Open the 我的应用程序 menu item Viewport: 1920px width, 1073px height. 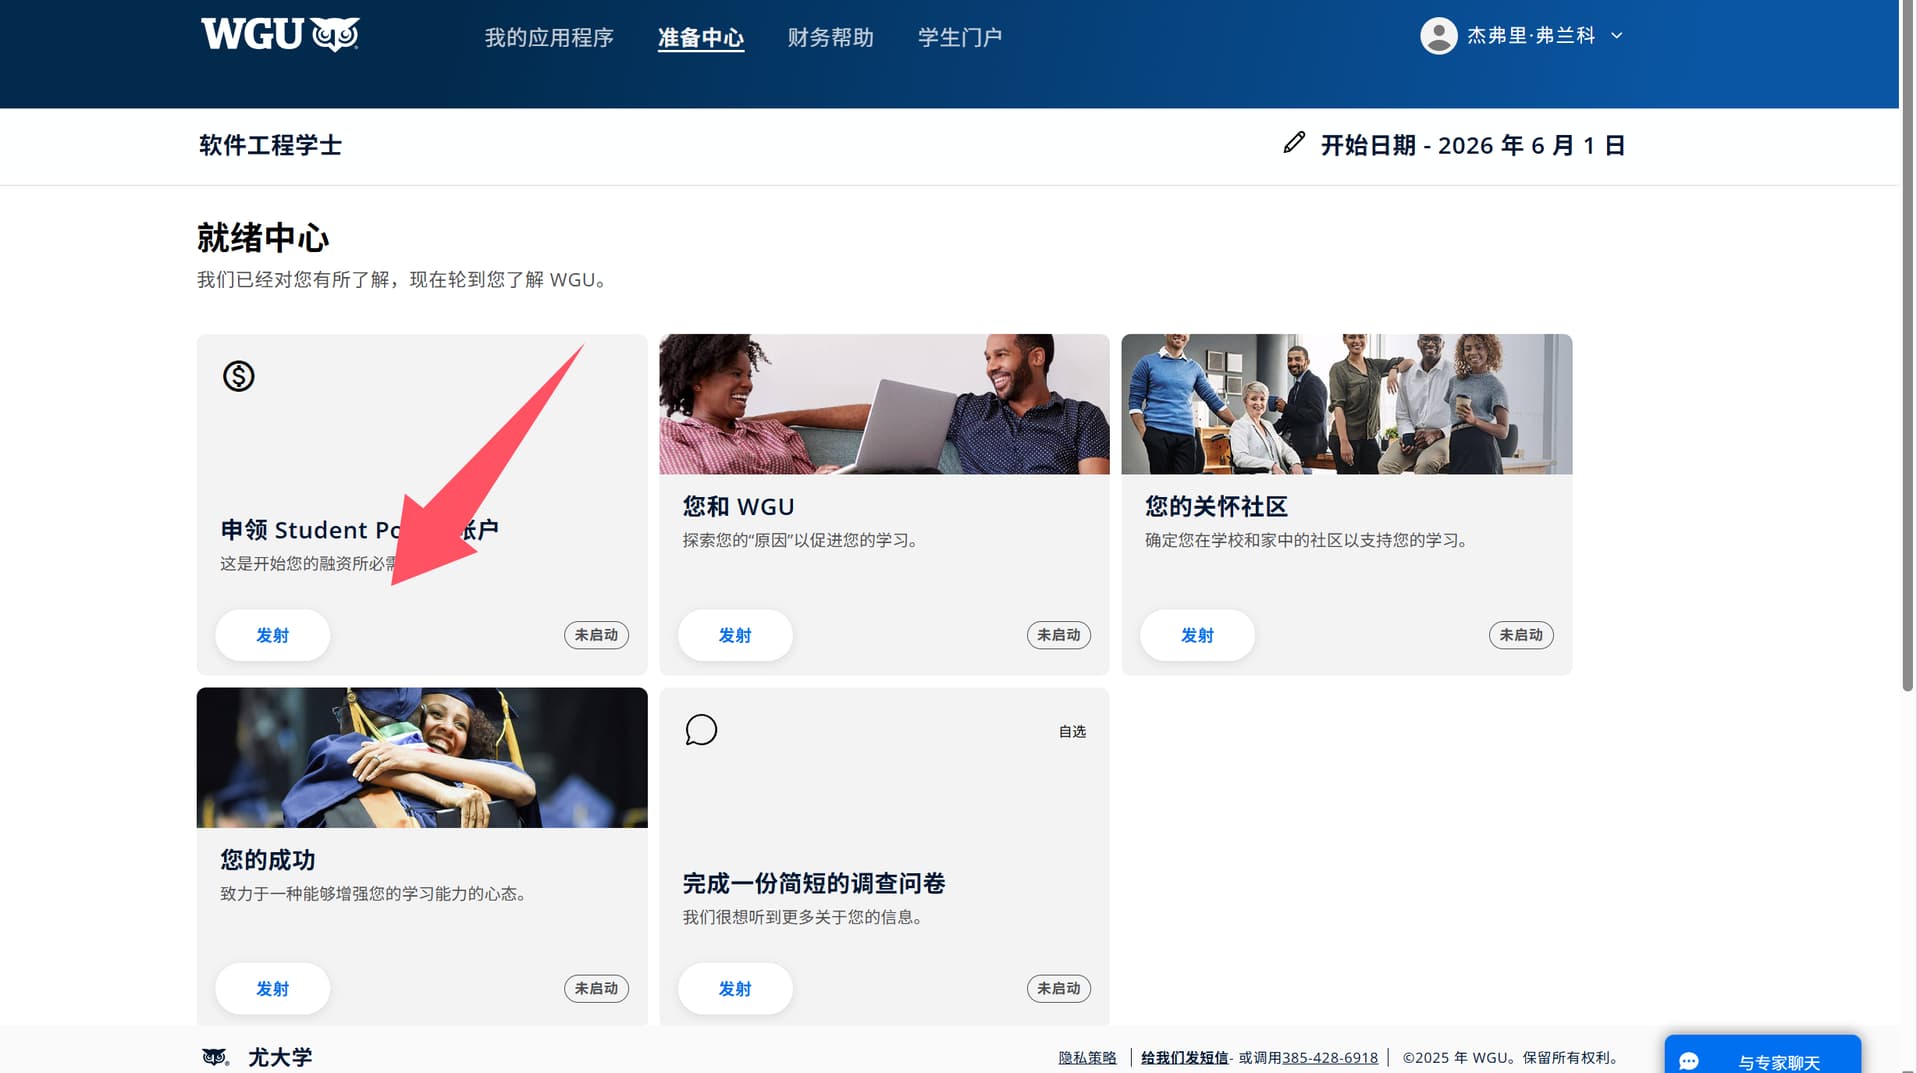[x=549, y=38]
